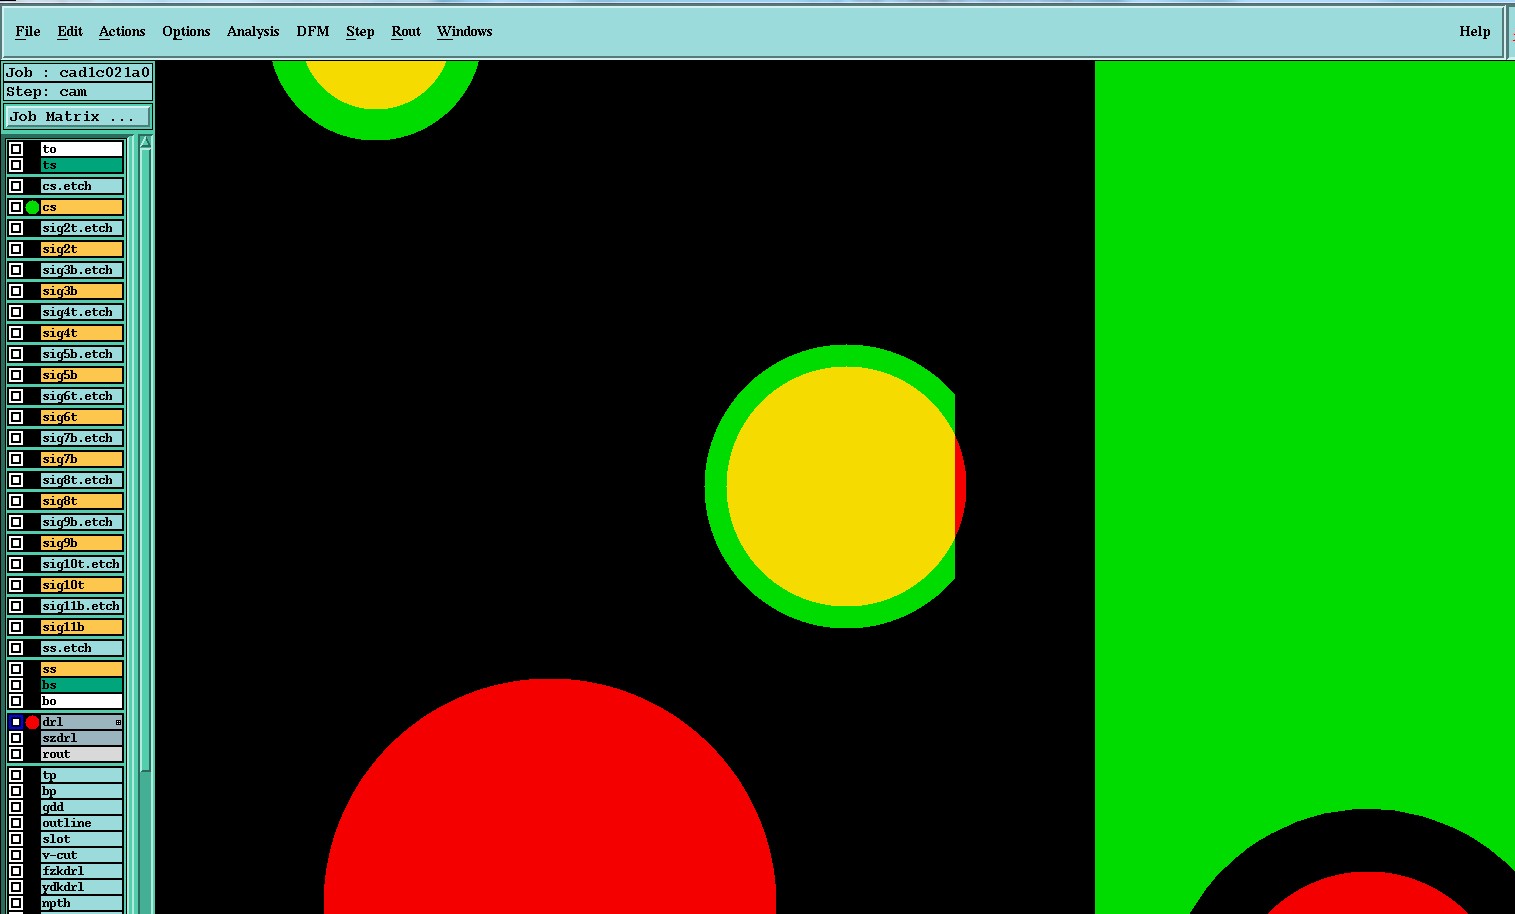Select the sig11b layer name

pos(82,627)
